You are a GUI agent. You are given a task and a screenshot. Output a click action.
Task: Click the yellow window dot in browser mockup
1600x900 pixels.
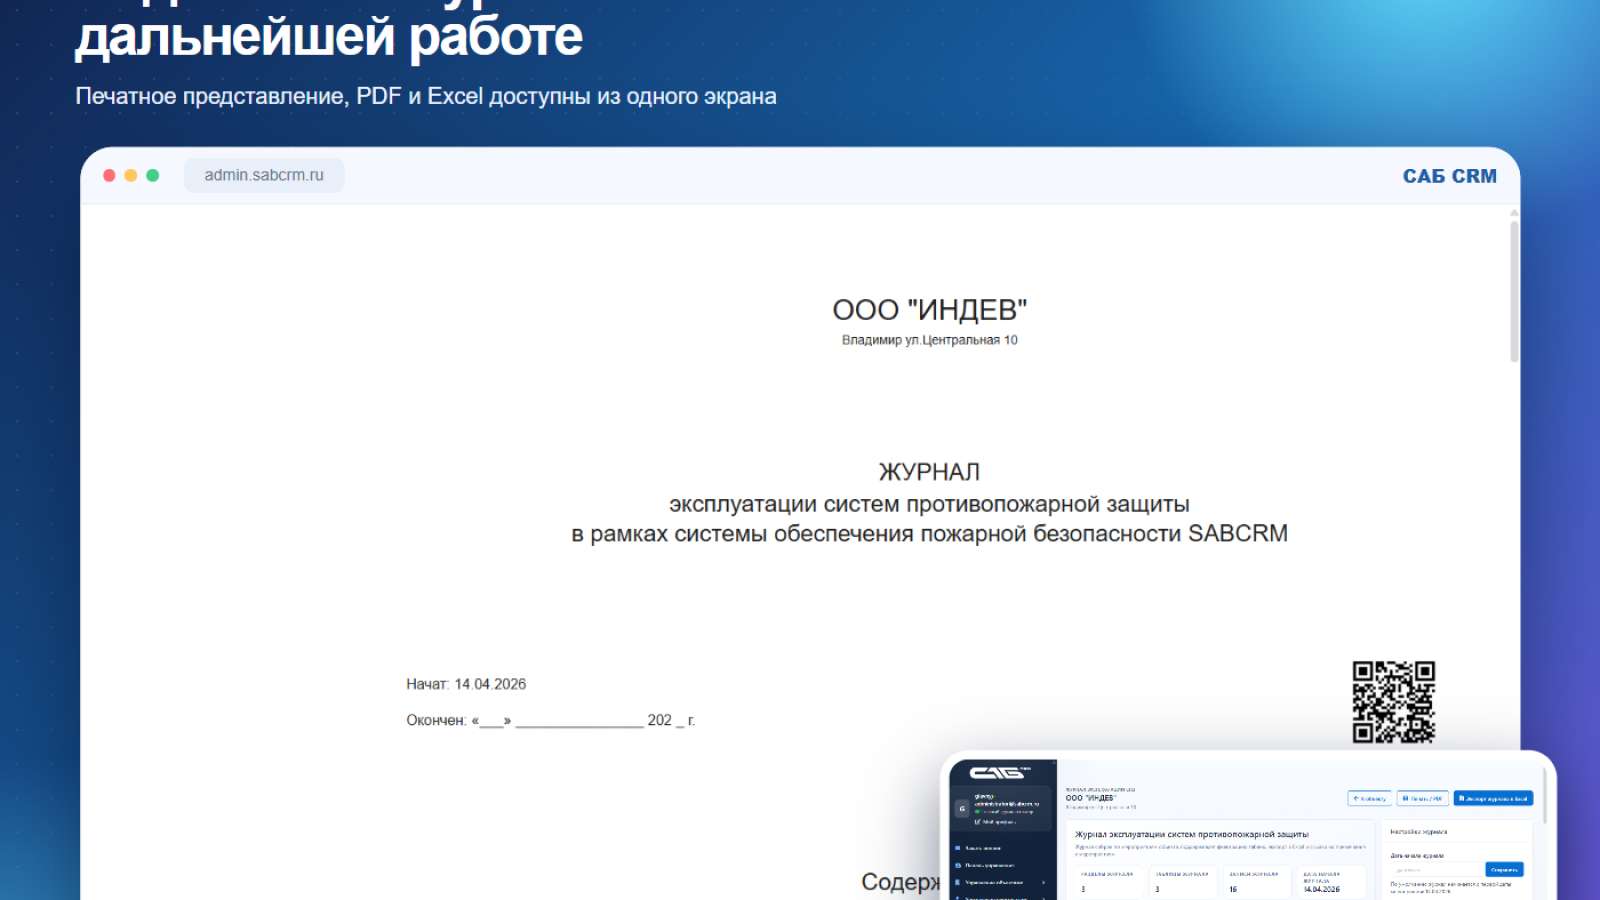point(131,175)
